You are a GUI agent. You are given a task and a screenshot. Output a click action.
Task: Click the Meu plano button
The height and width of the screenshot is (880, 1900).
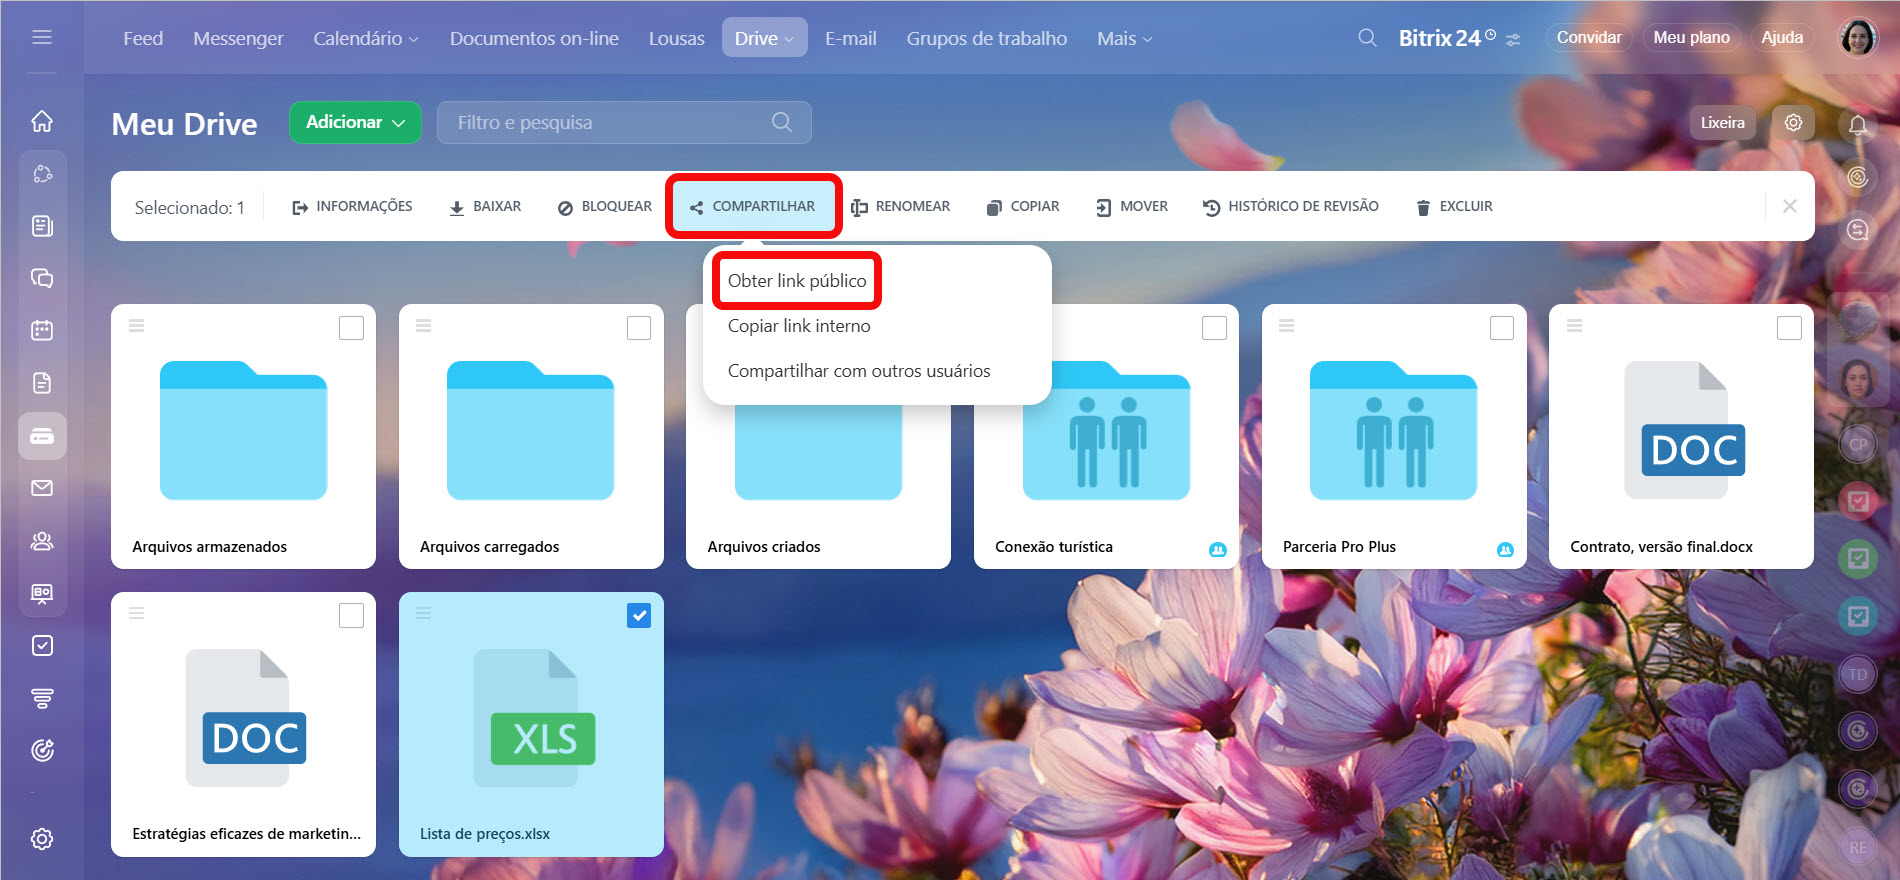1691,37
